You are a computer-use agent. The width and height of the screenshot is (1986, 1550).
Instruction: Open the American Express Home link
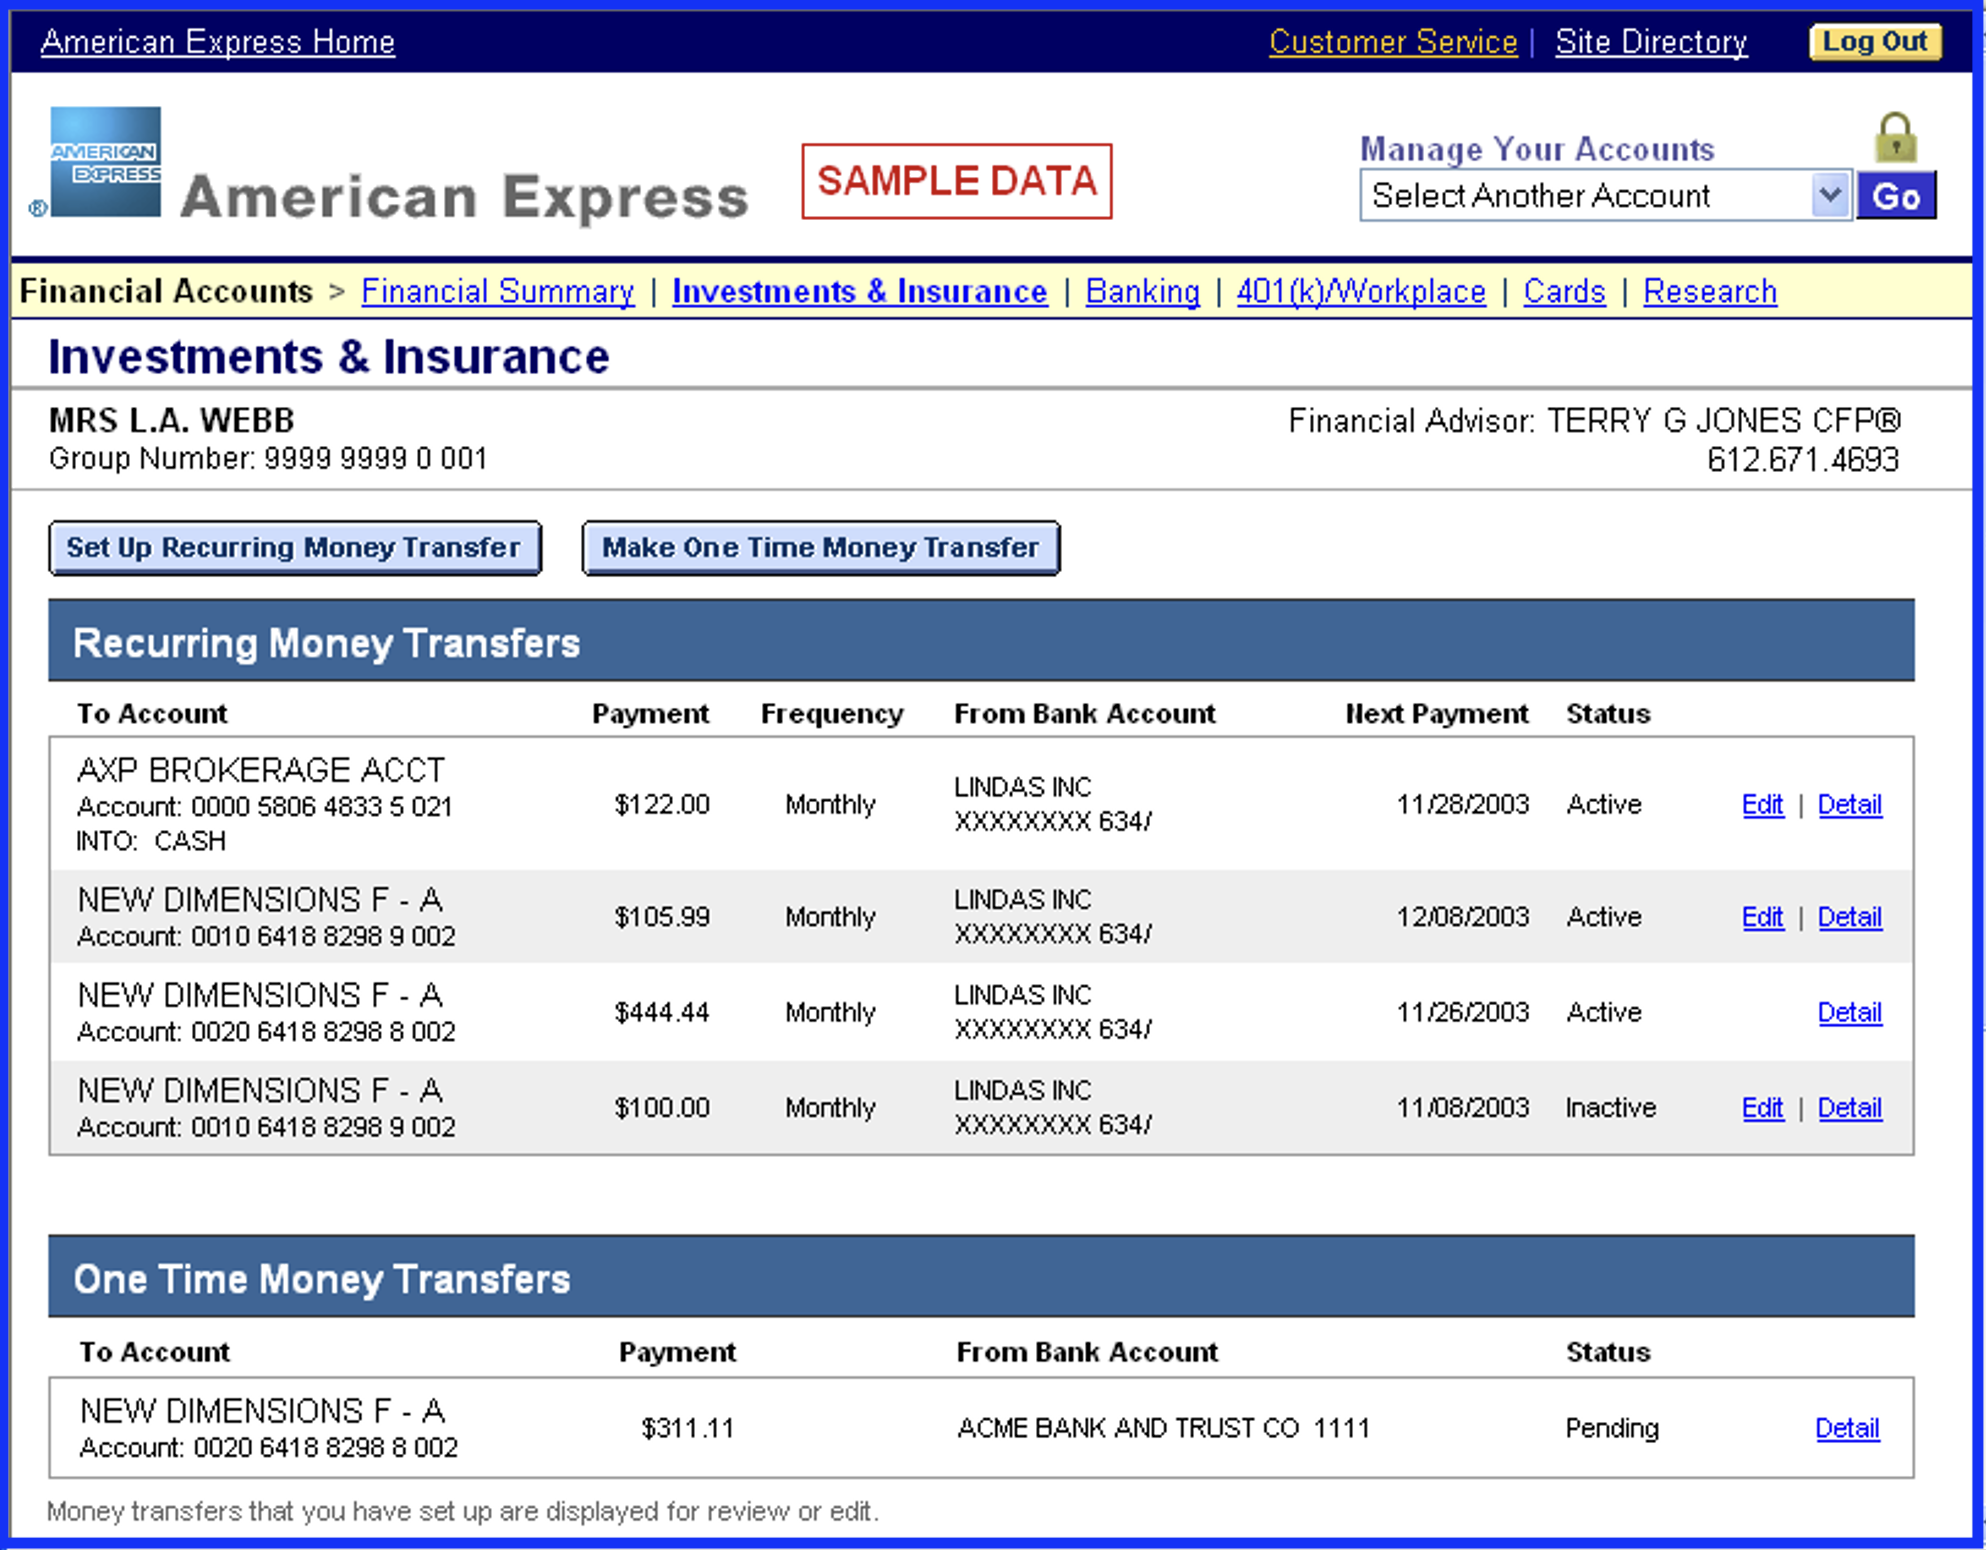(x=218, y=42)
